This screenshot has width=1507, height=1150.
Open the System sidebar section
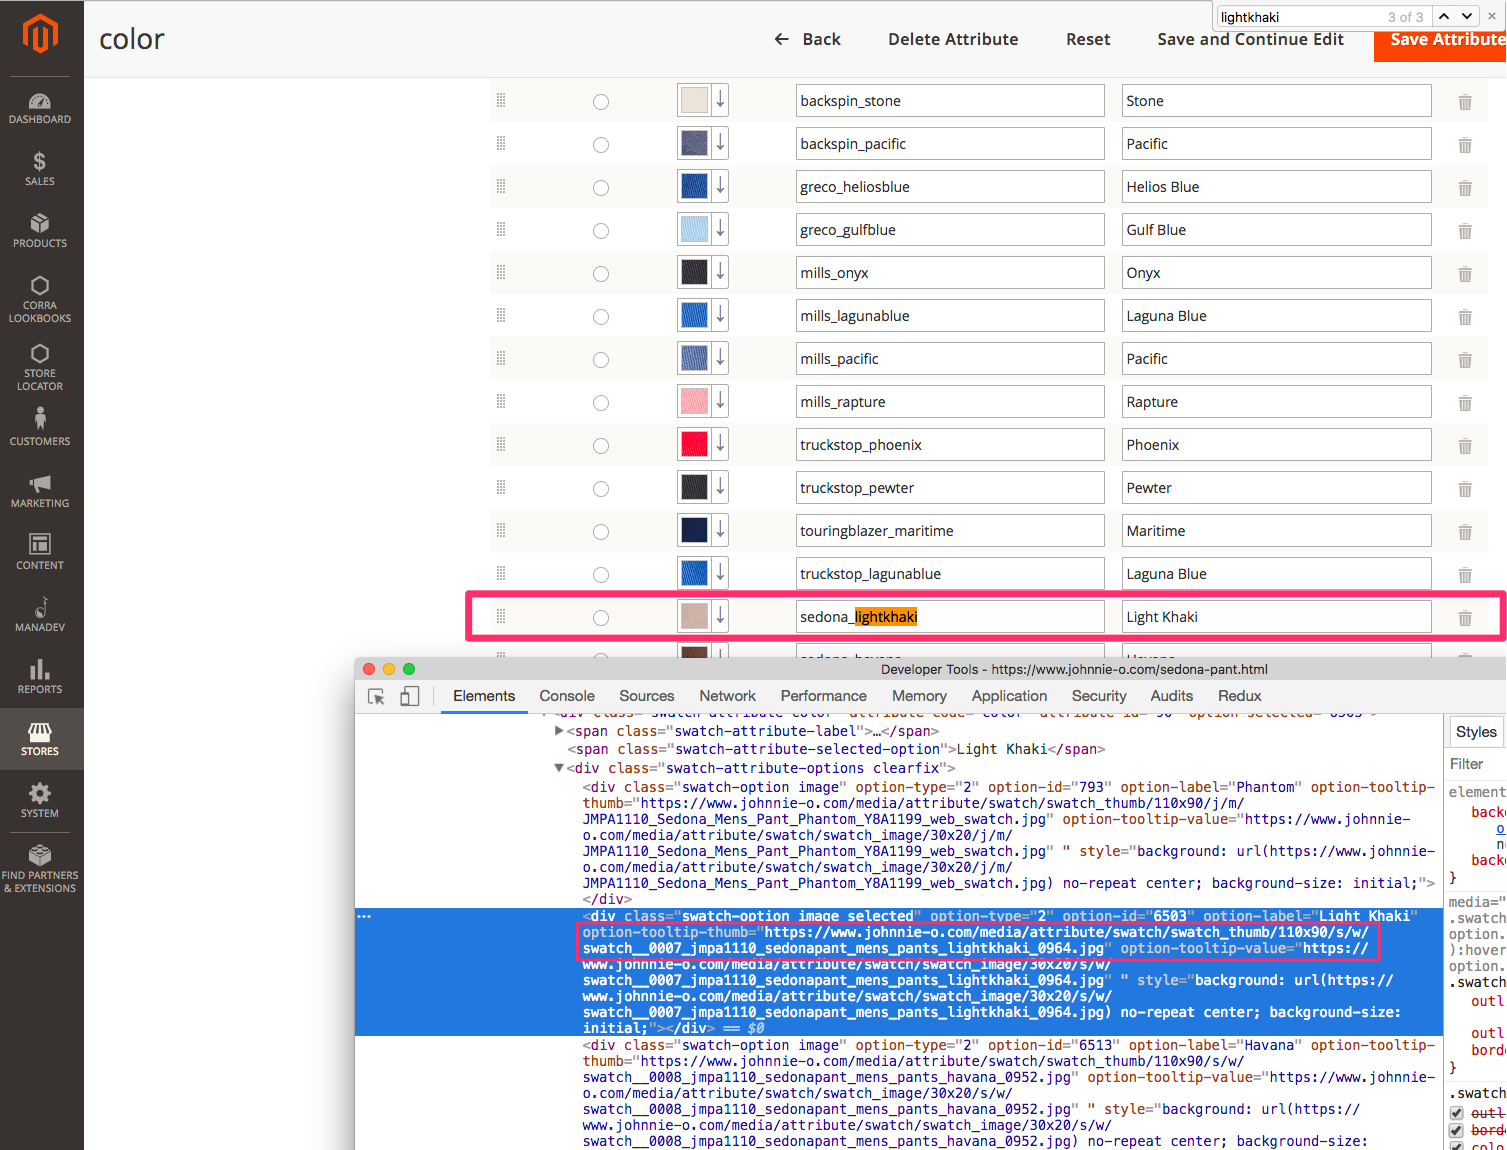pos(40,801)
